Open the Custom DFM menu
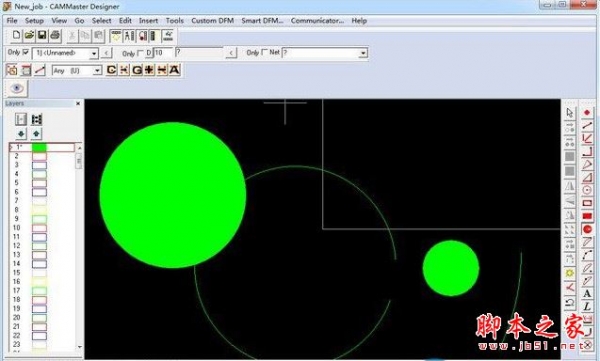The image size is (600, 361). coord(212,21)
